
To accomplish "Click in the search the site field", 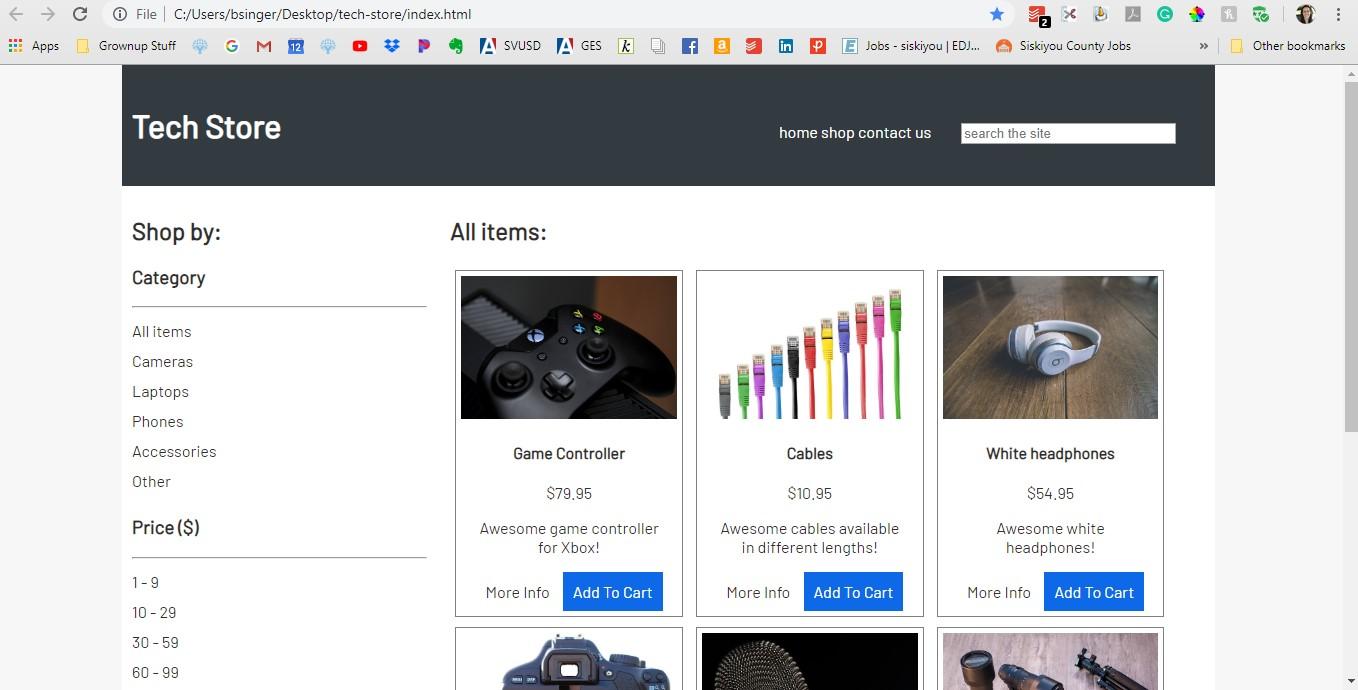I will click(x=1068, y=133).
